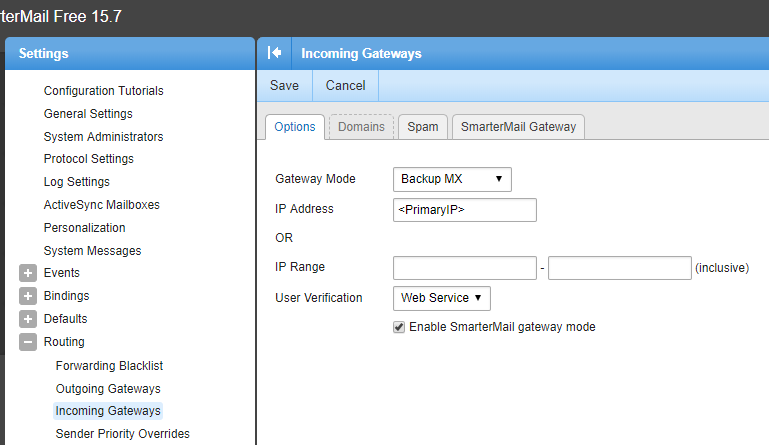
Task: Expand the Defaults tree node
Action: 28,319
